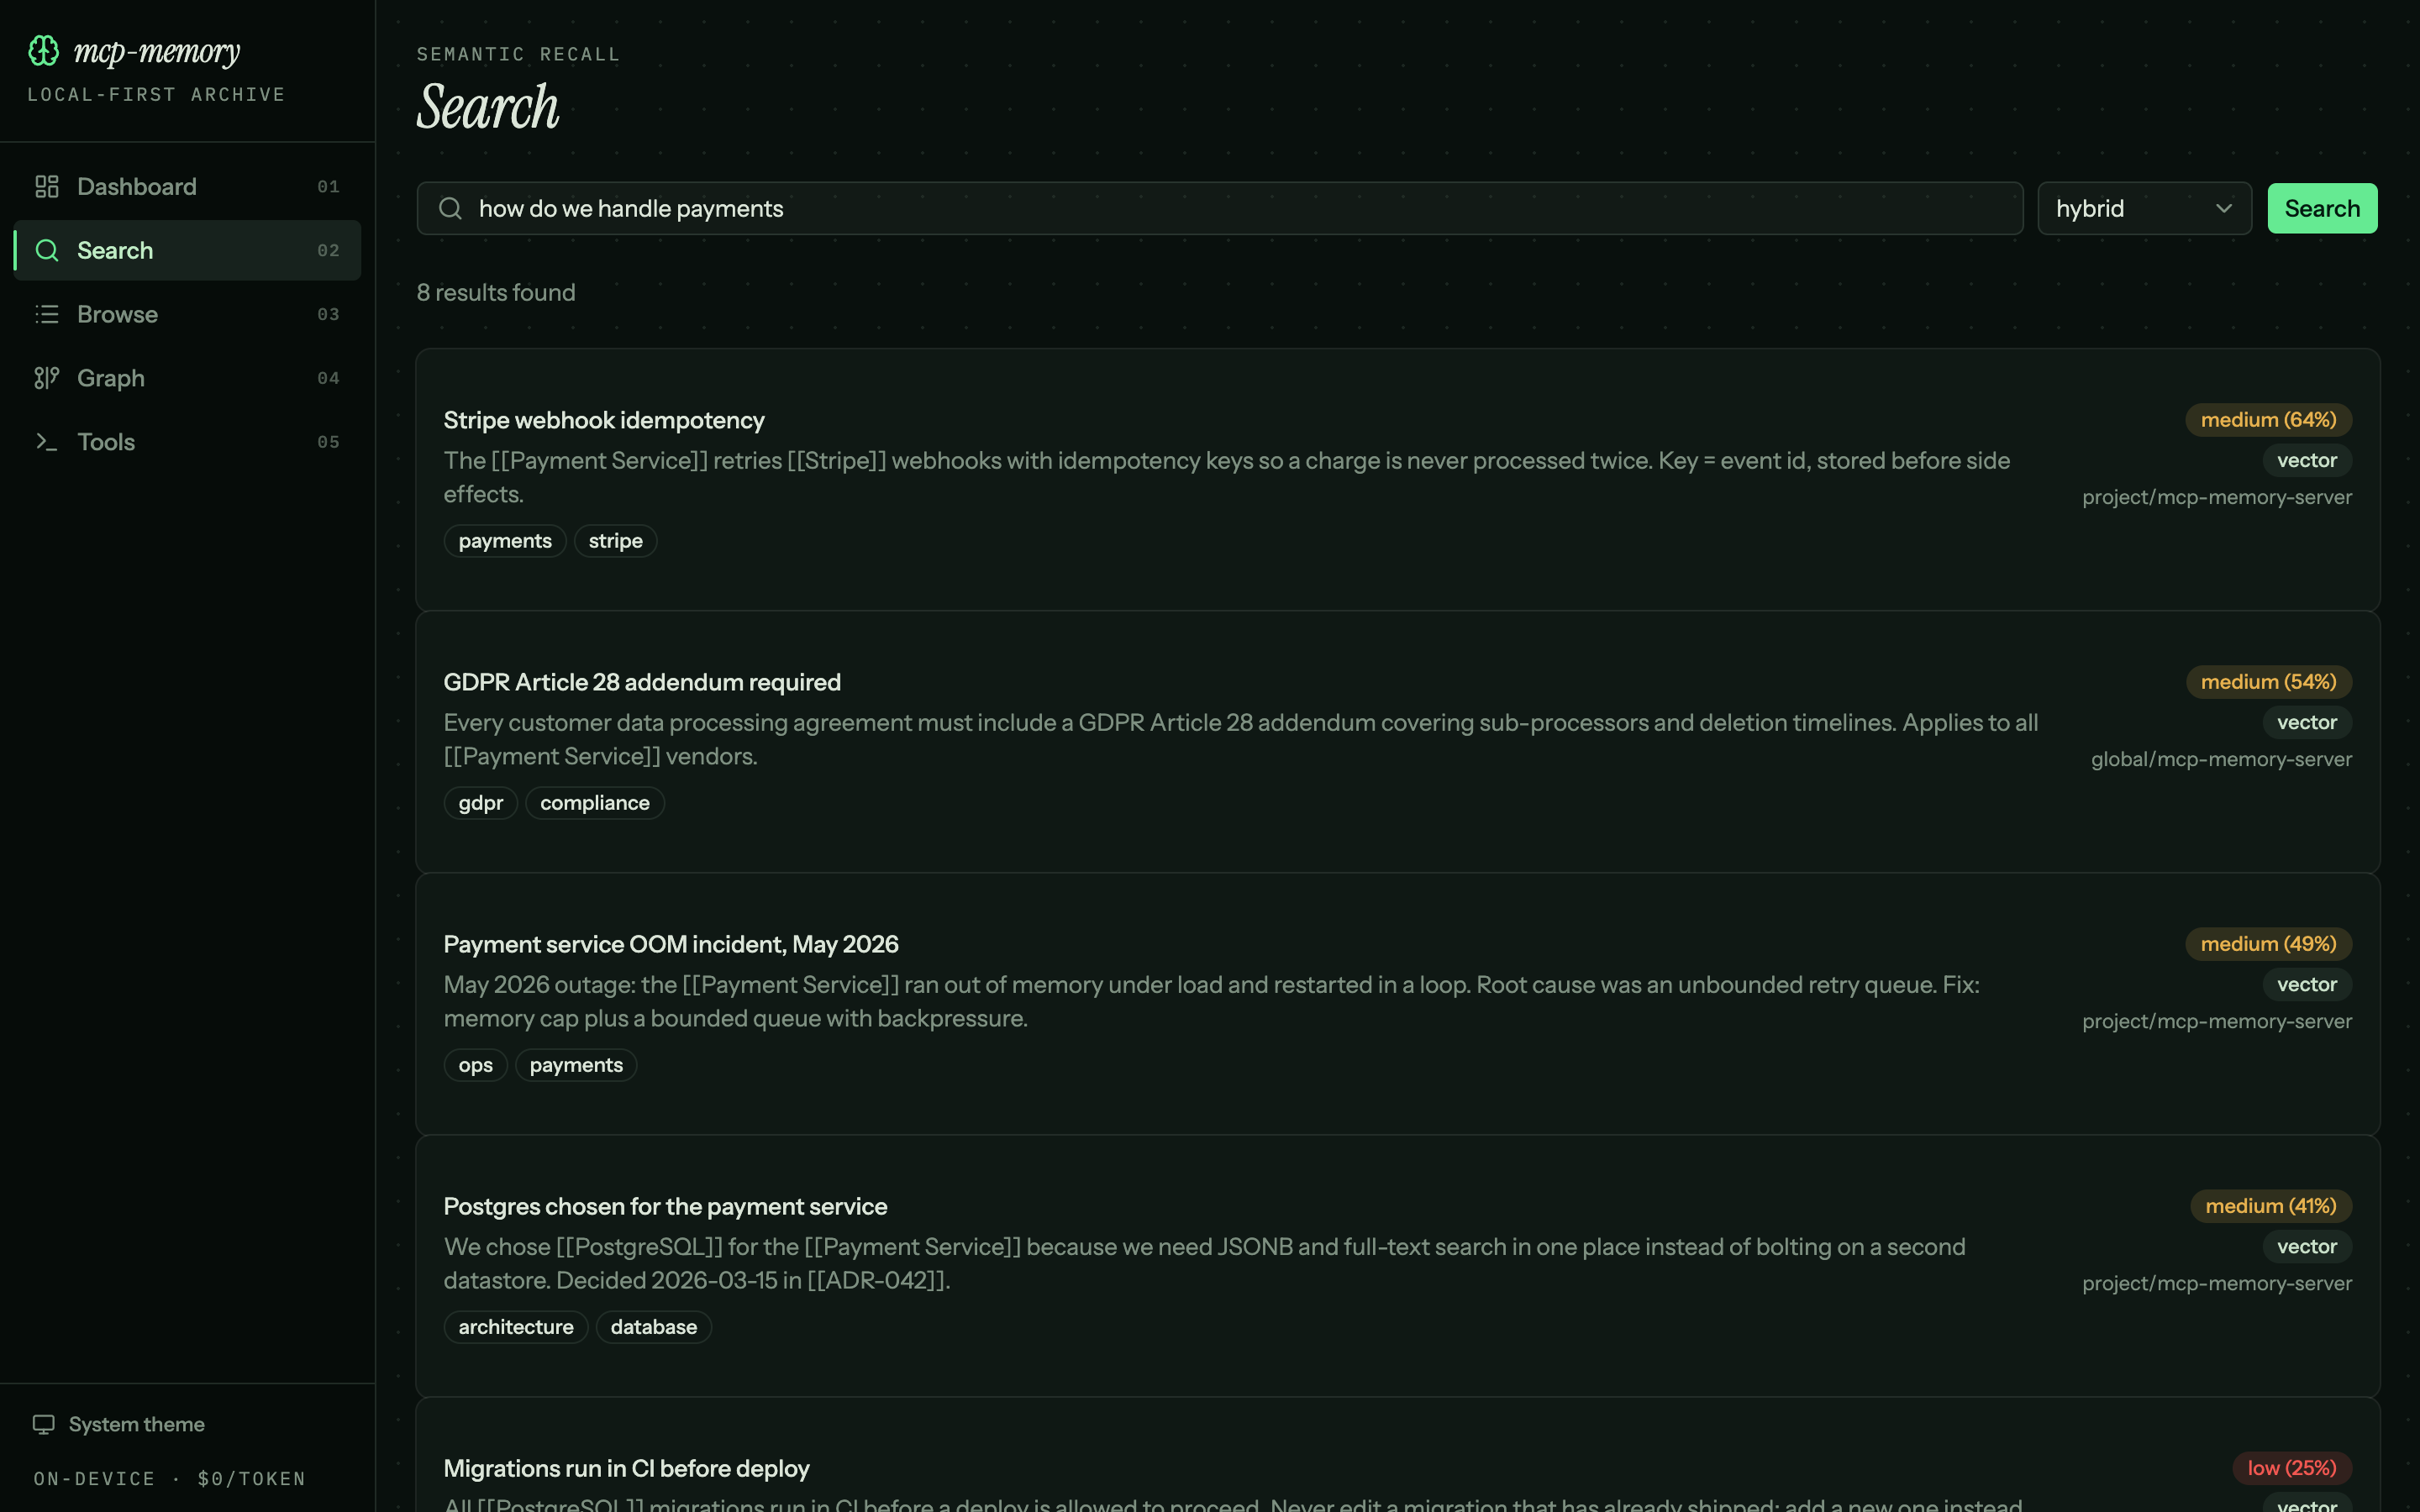The width and height of the screenshot is (2420, 1512).
Task: Click the architecture tag
Action: click(516, 1327)
